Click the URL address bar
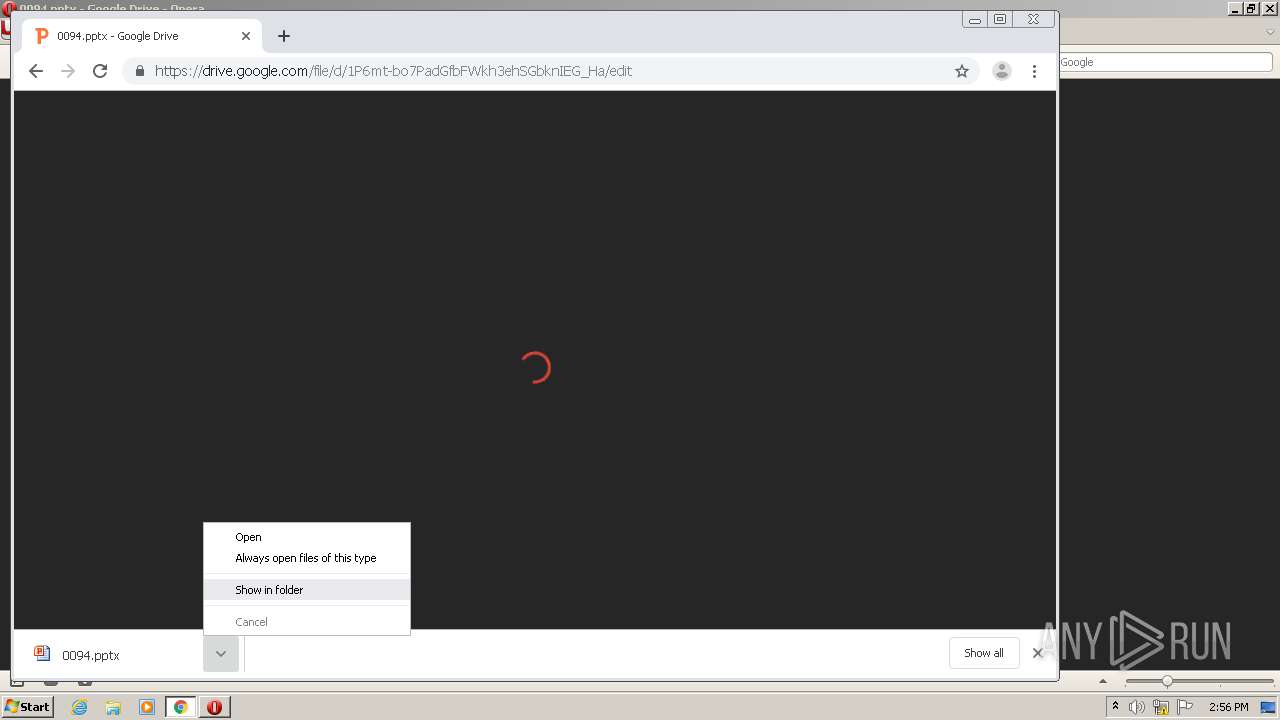 tap(550, 71)
